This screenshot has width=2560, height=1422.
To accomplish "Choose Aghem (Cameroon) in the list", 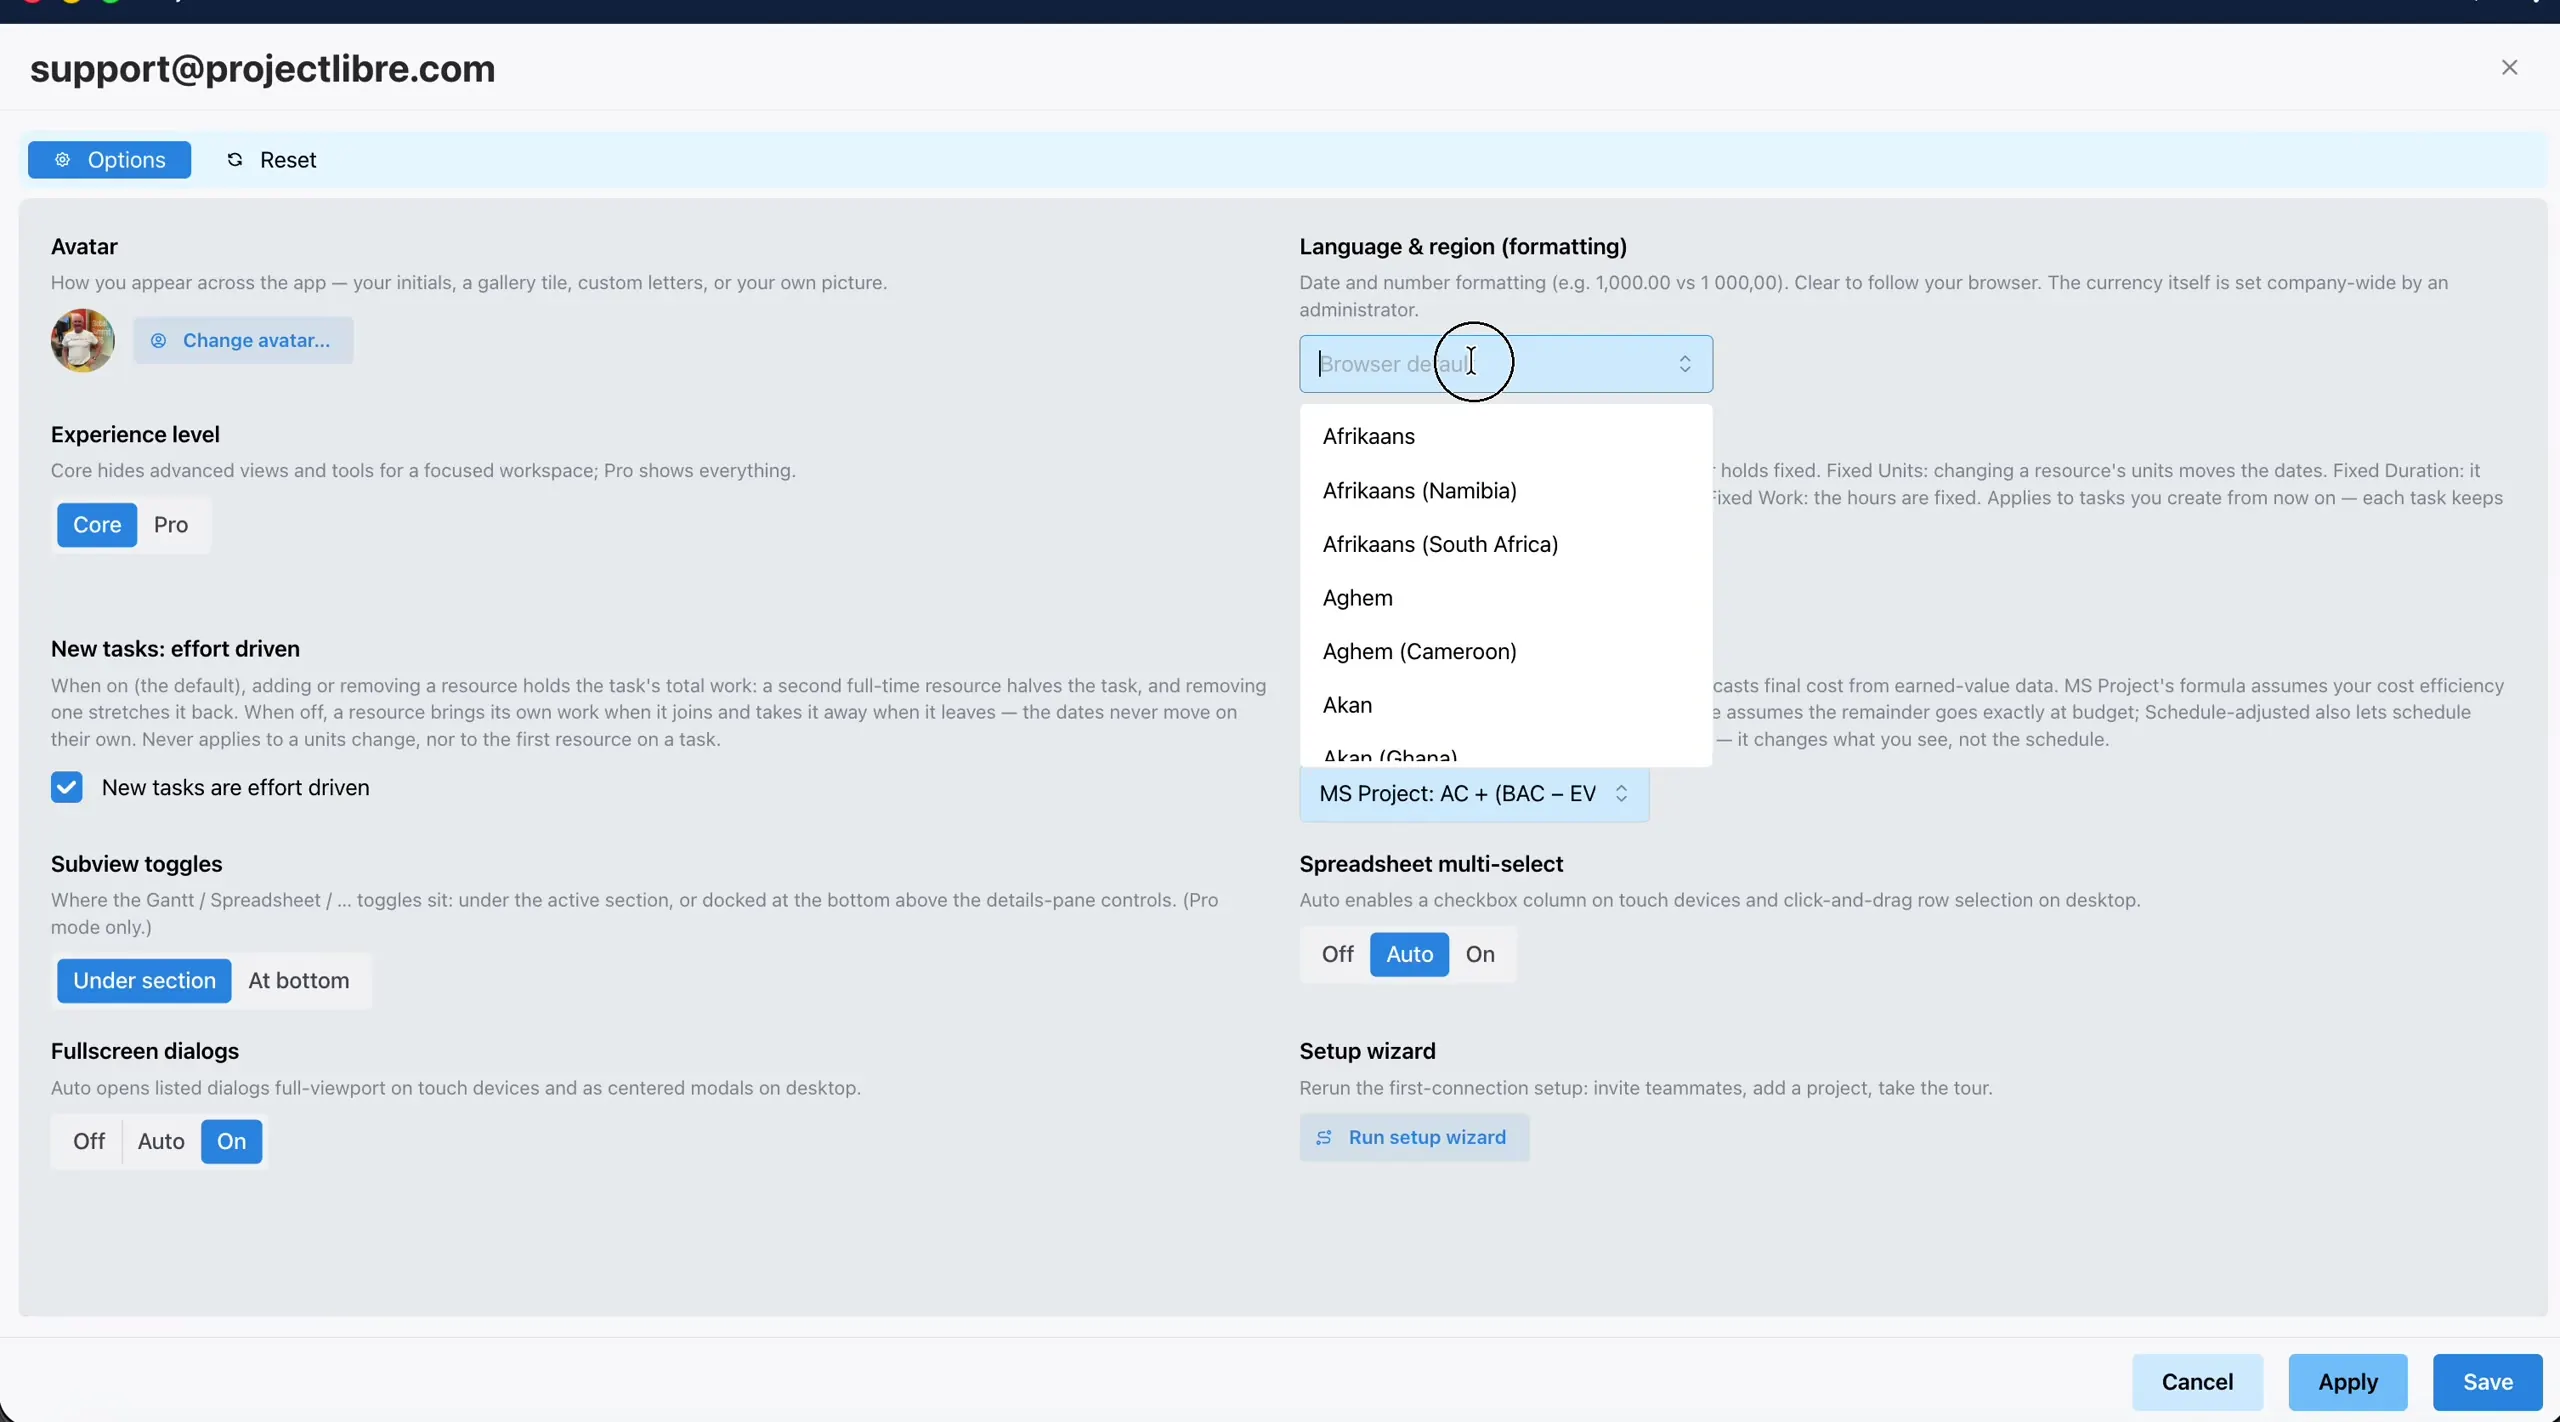I will [x=1506, y=652].
